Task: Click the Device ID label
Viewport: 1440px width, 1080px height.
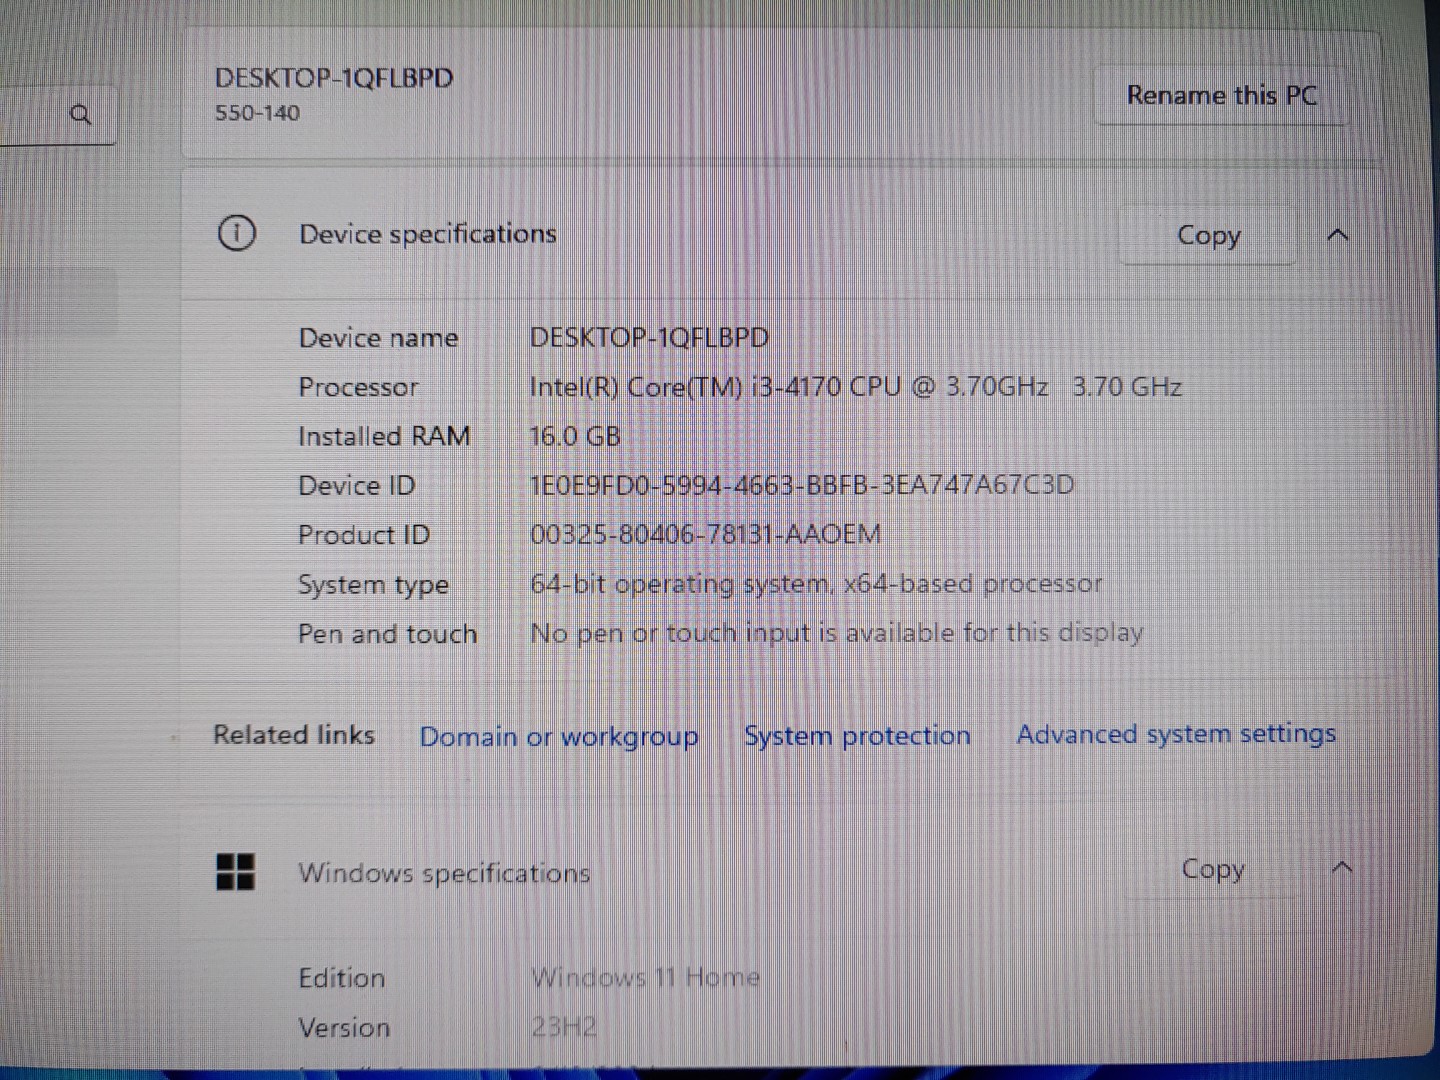Action: click(x=356, y=486)
